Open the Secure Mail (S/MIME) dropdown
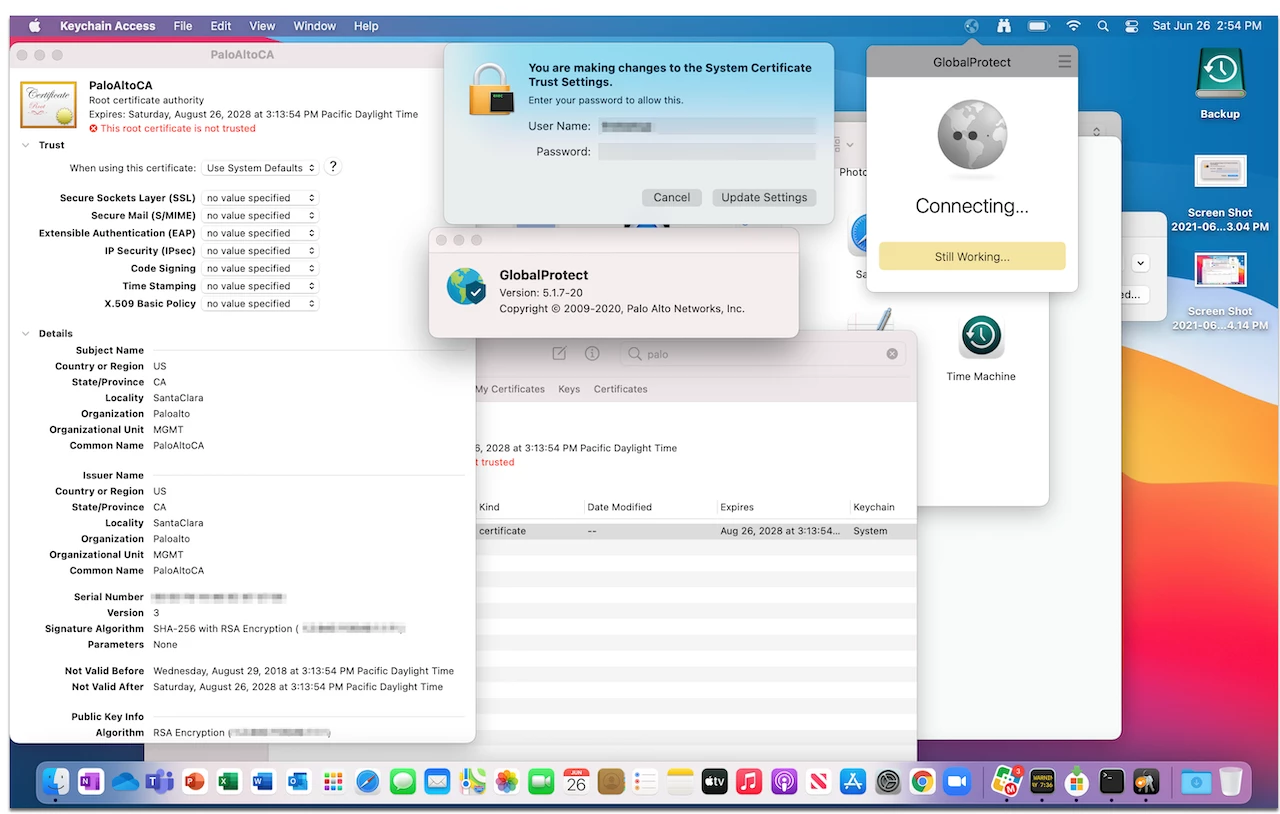The height and width of the screenshot is (814, 1280). click(260, 216)
